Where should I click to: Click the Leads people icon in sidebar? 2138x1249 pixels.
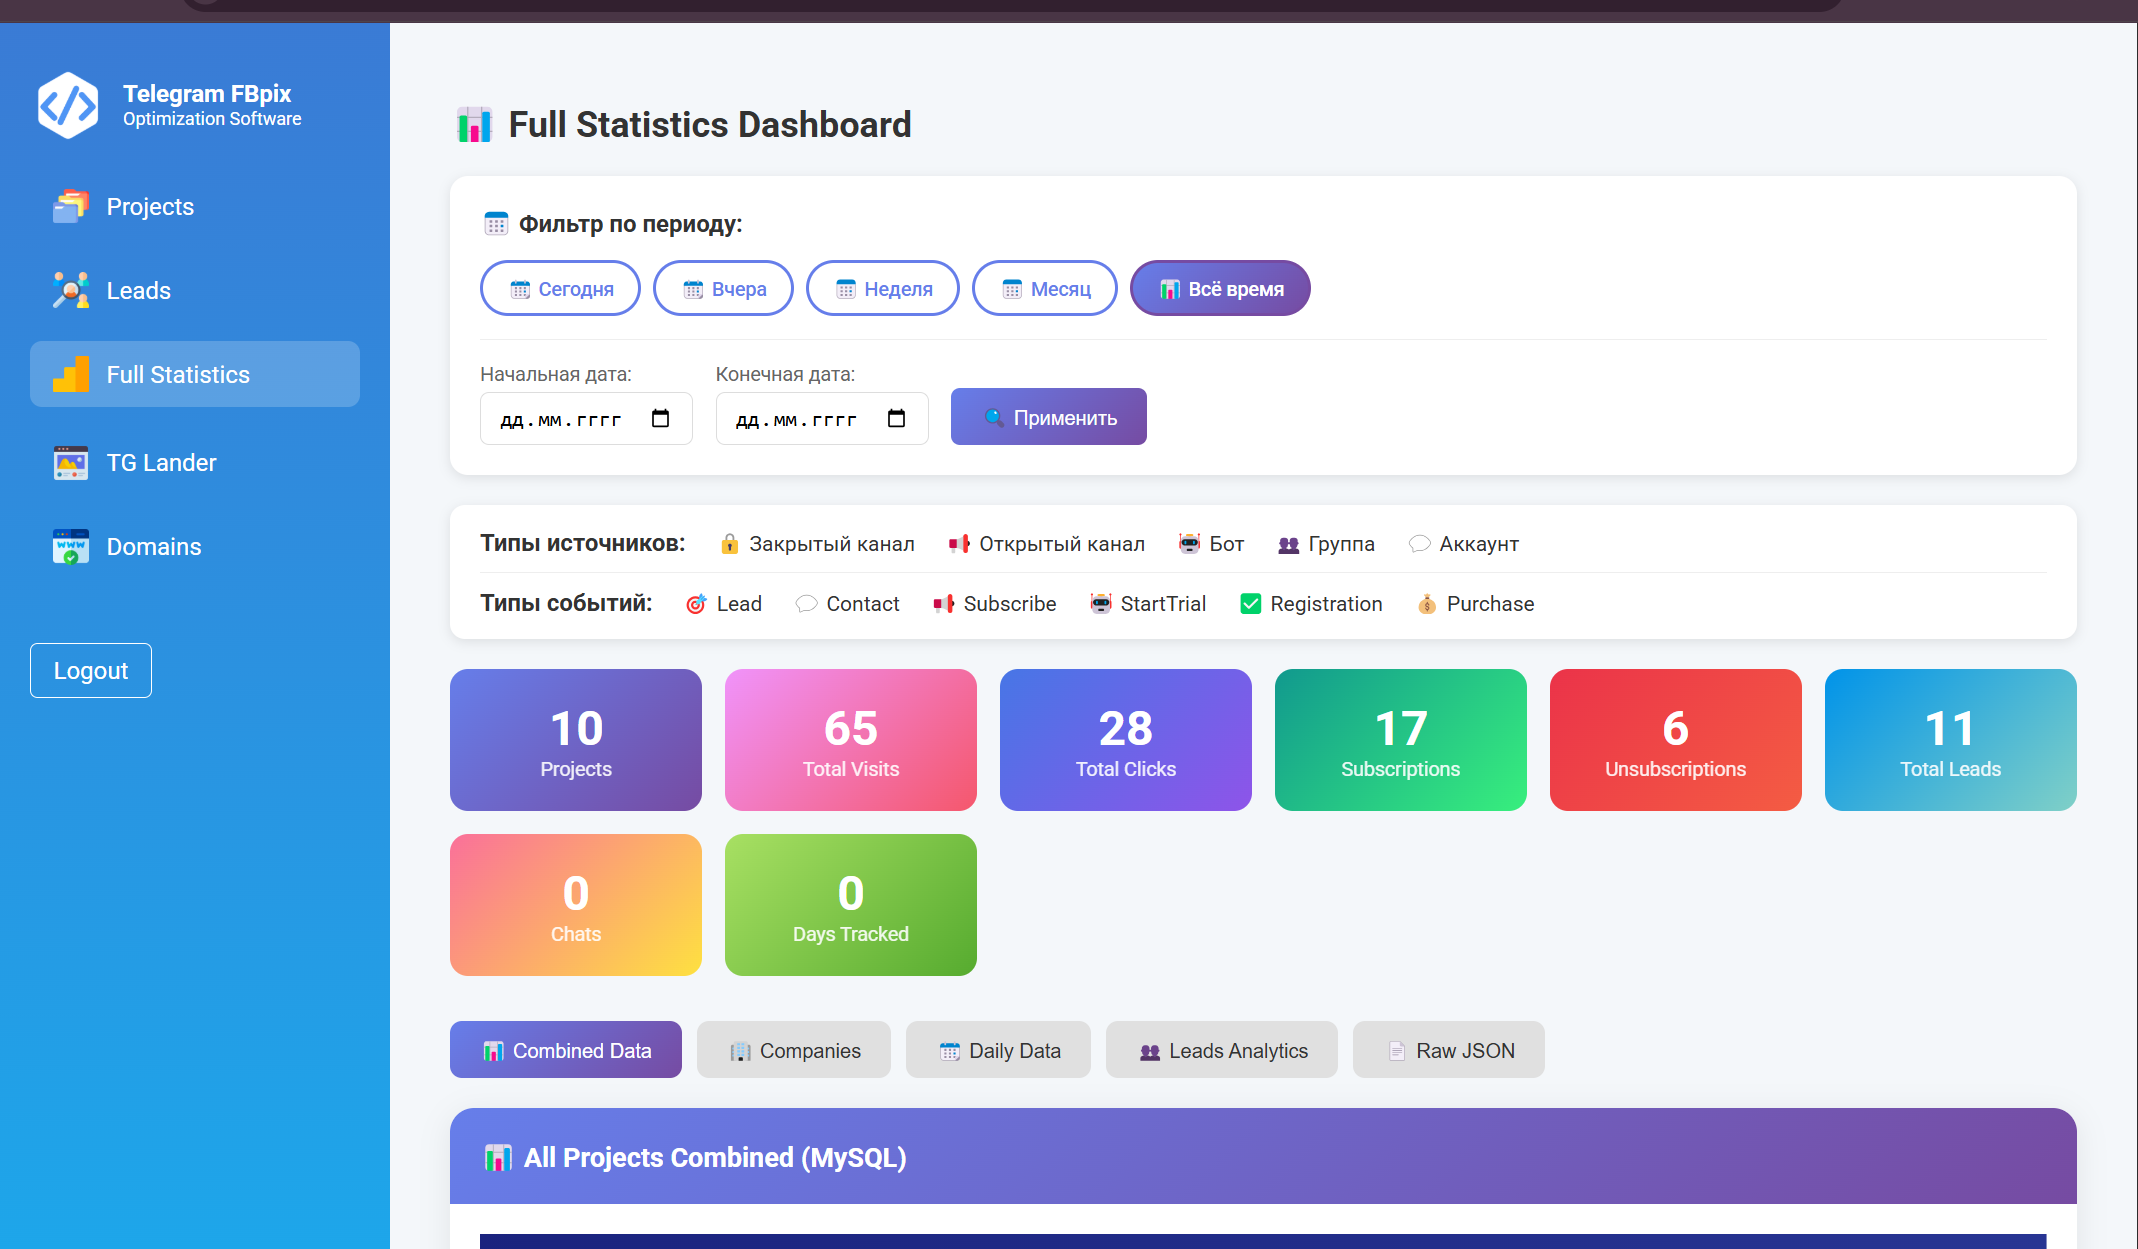70,291
